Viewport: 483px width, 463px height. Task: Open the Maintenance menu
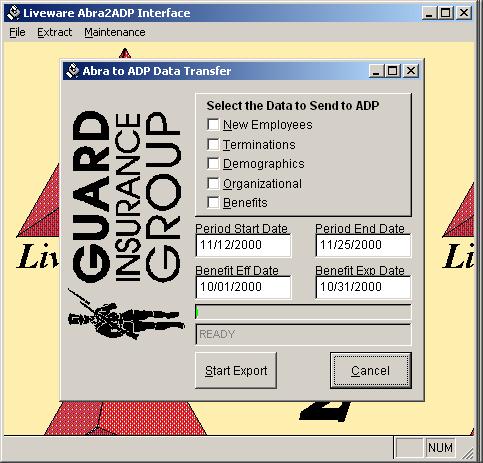[115, 32]
